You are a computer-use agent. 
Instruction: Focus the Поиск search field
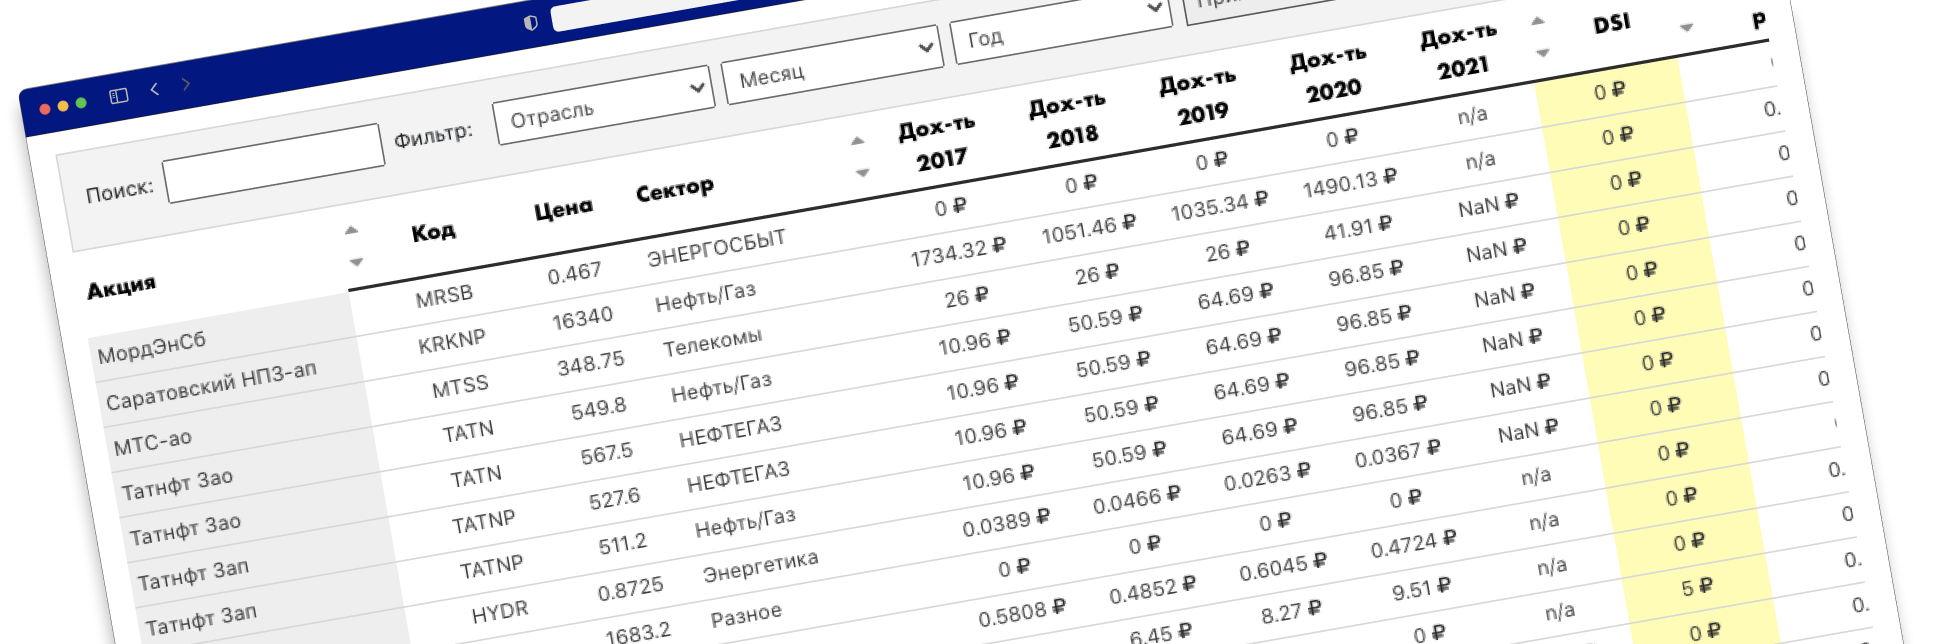[274, 163]
